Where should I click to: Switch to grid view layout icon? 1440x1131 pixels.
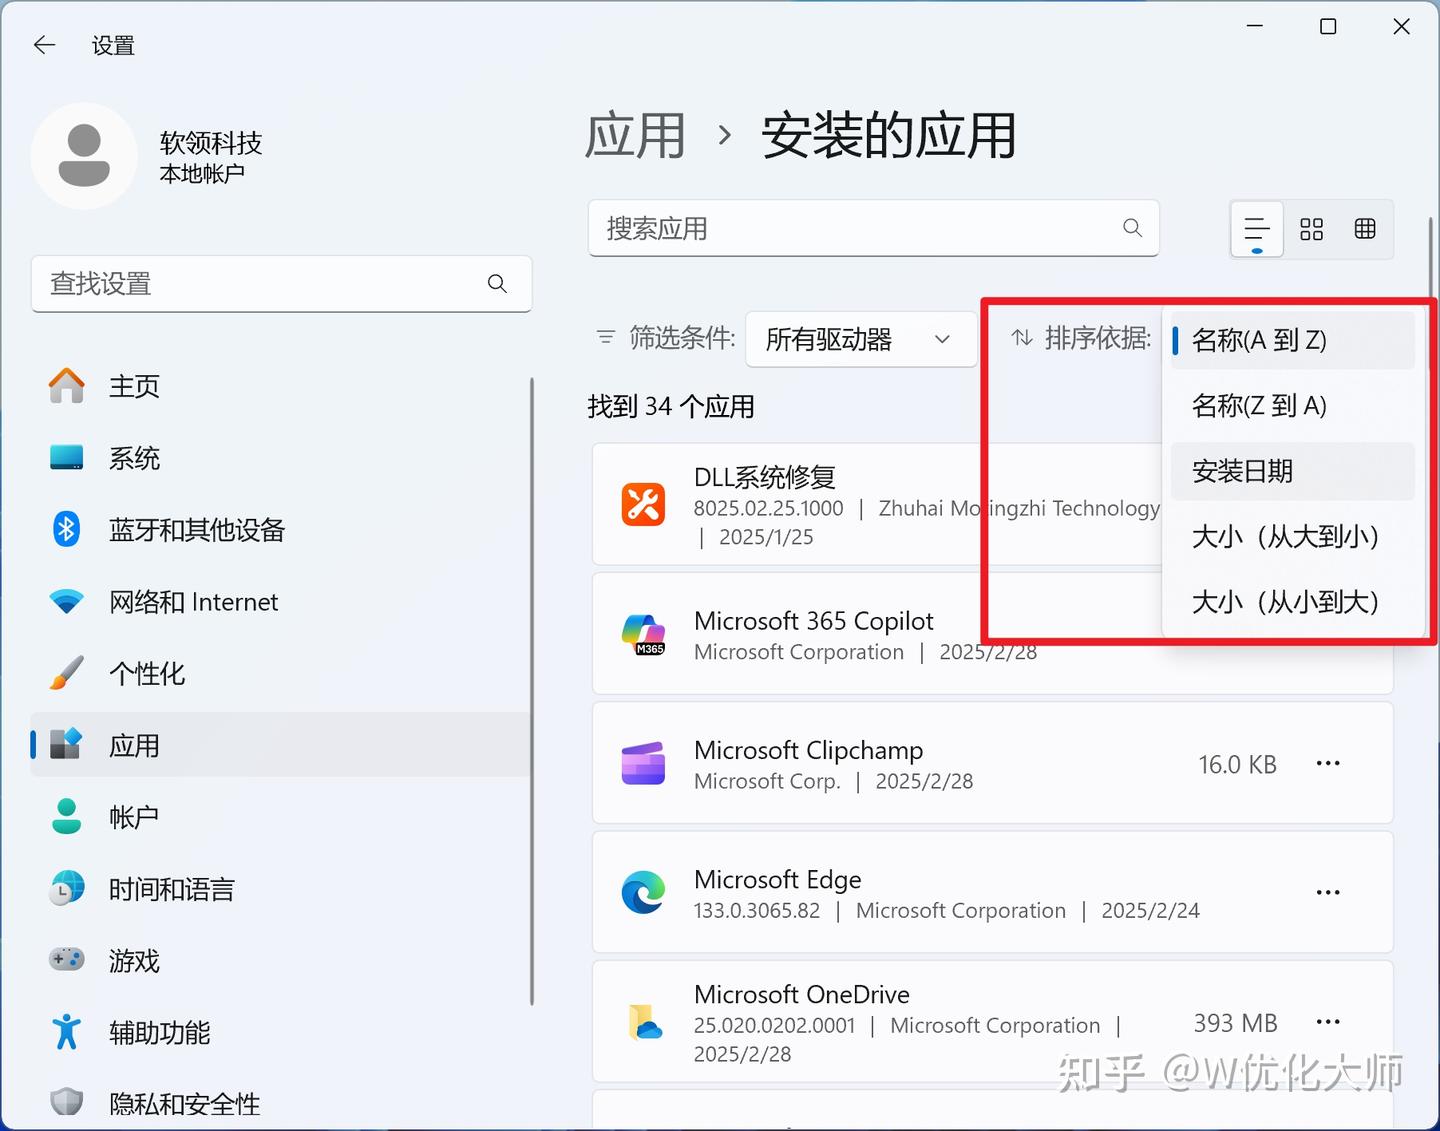(1311, 229)
